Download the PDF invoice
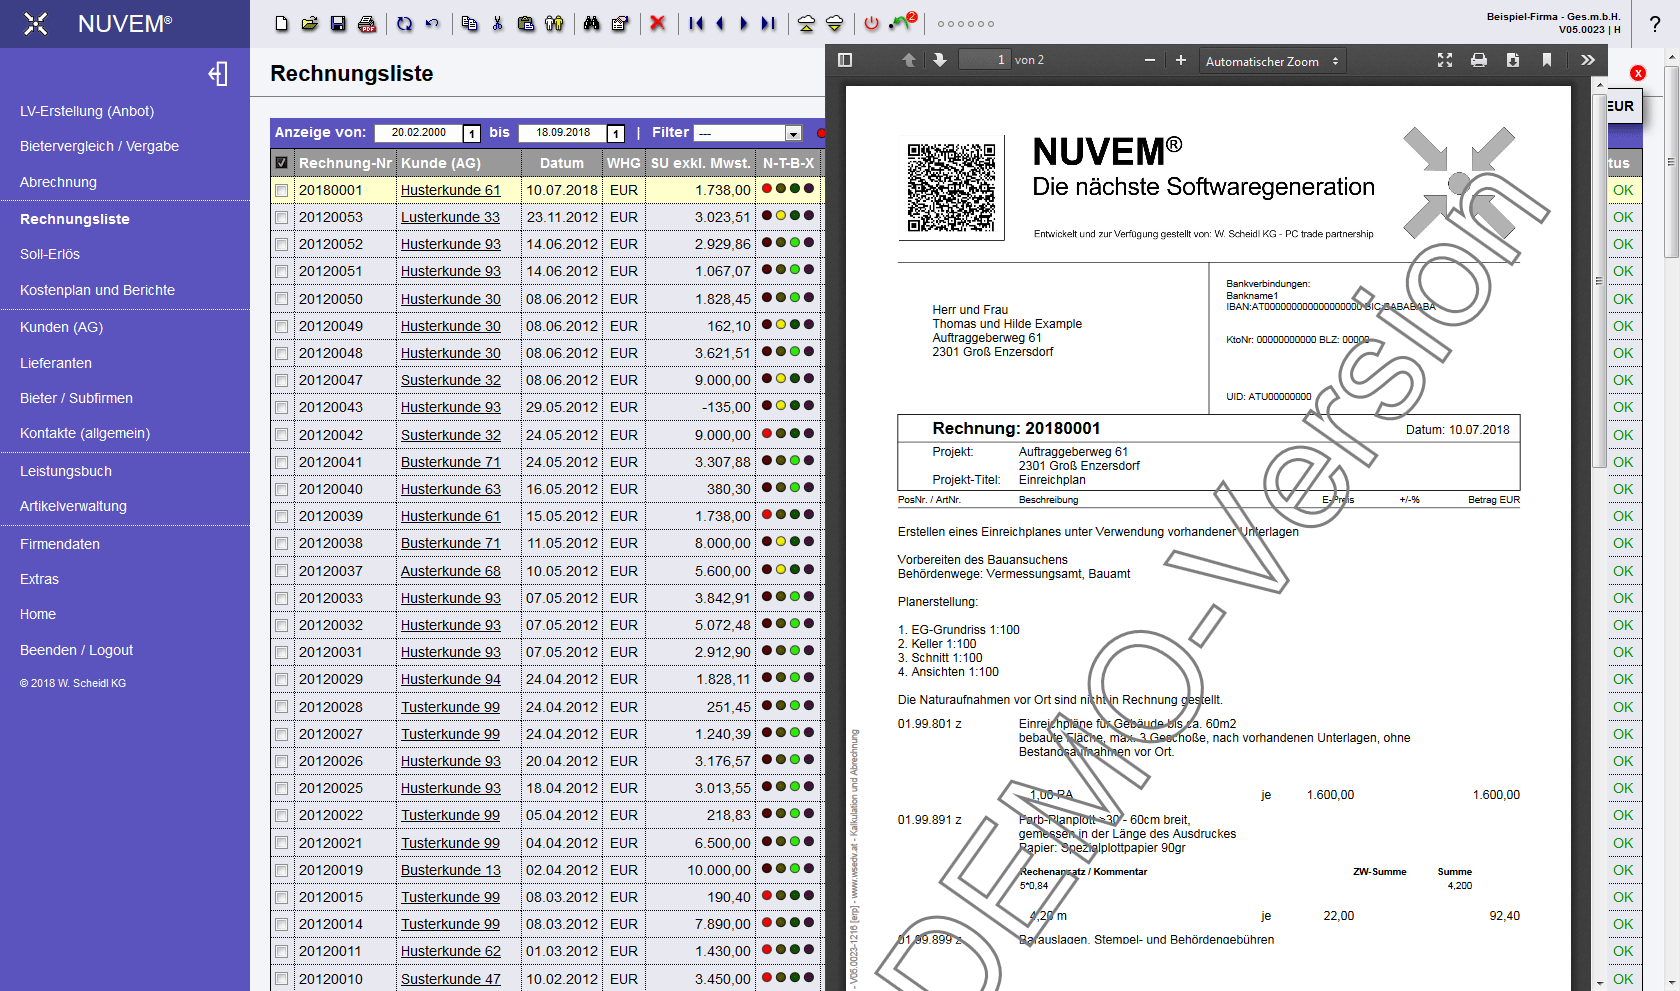 point(1513,60)
